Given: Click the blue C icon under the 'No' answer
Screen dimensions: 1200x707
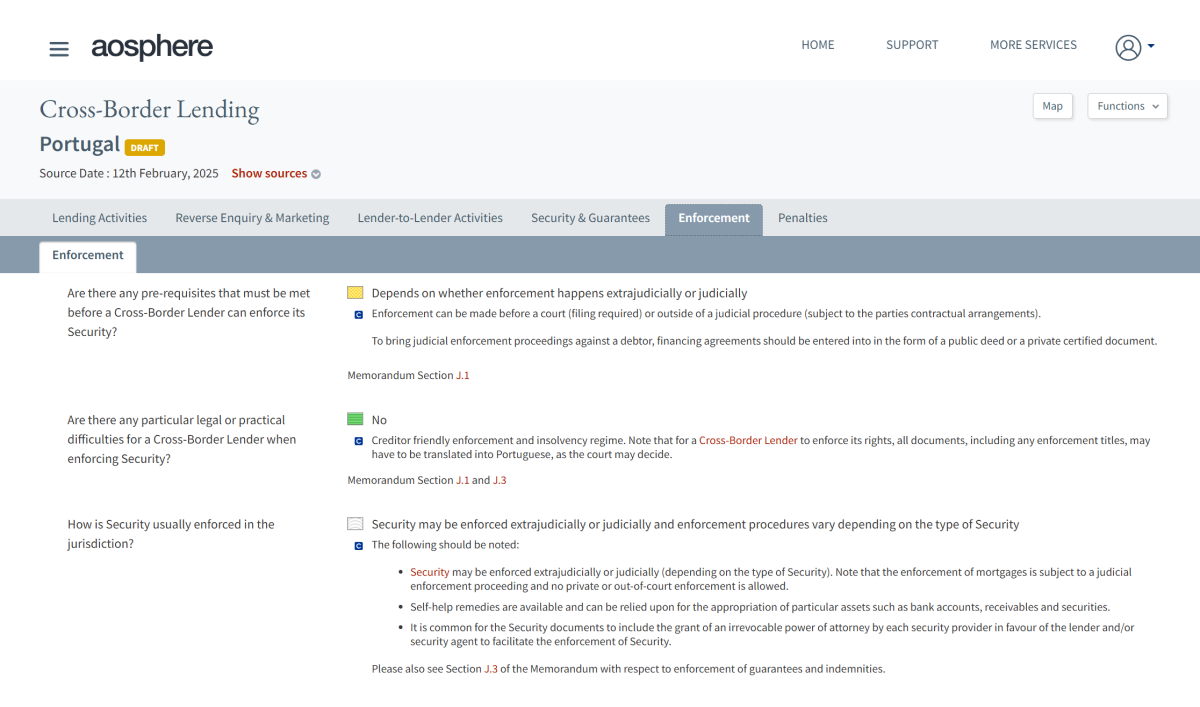Looking at the screenshot, I should point(358,441).
